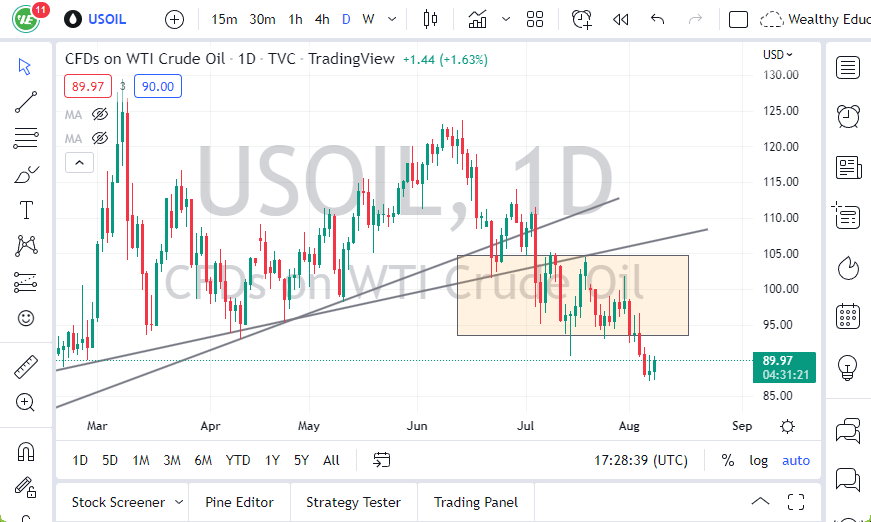This screenshot has height=522, width=871.
Task: Select the trend line drawing tool
Action: point(26,101)
